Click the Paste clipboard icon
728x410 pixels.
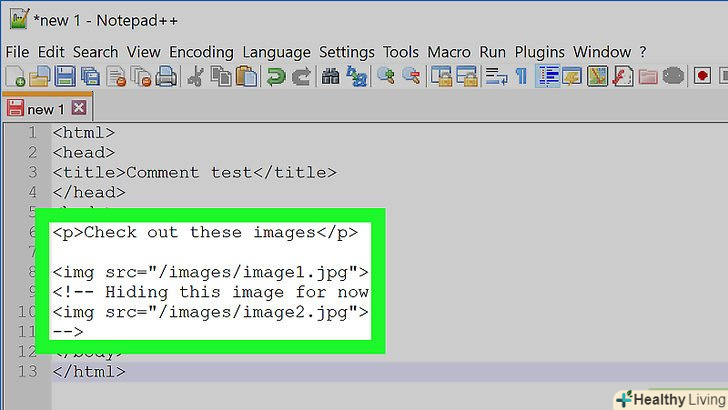pyautogui.click(x=246, y=76)
